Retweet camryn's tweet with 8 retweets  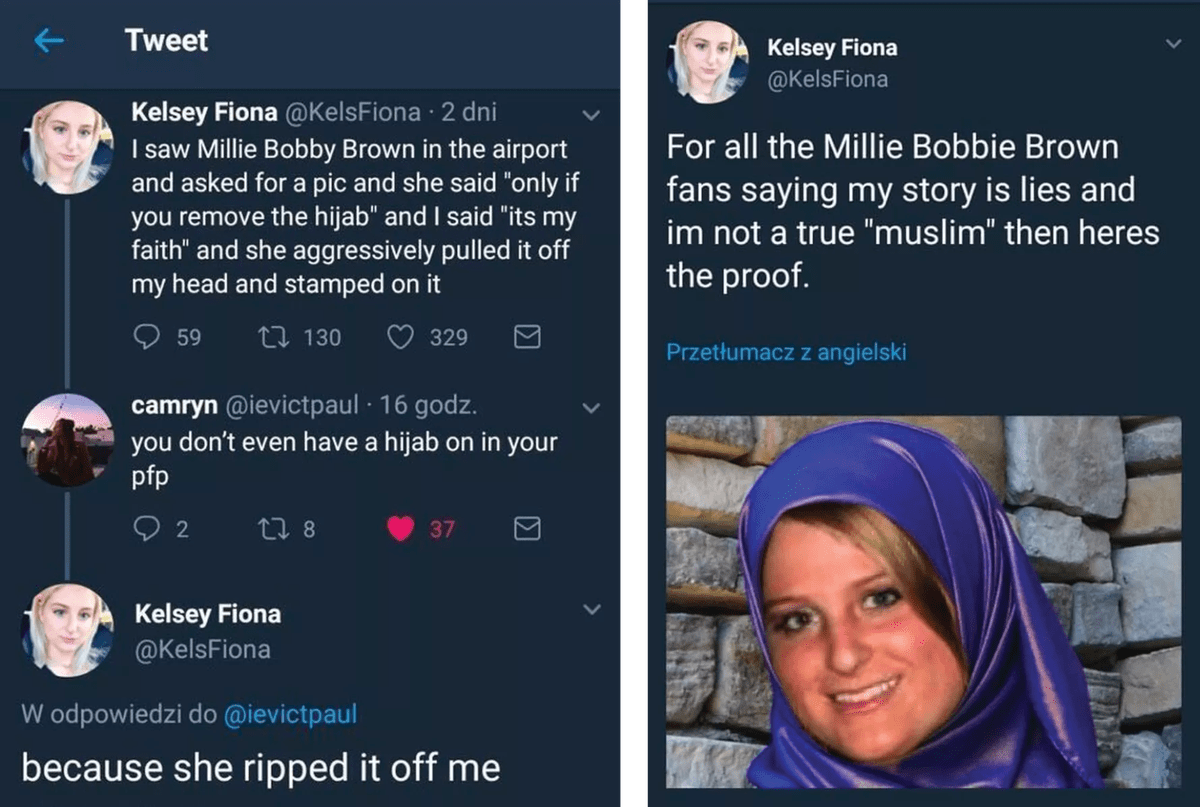(271, 529)
